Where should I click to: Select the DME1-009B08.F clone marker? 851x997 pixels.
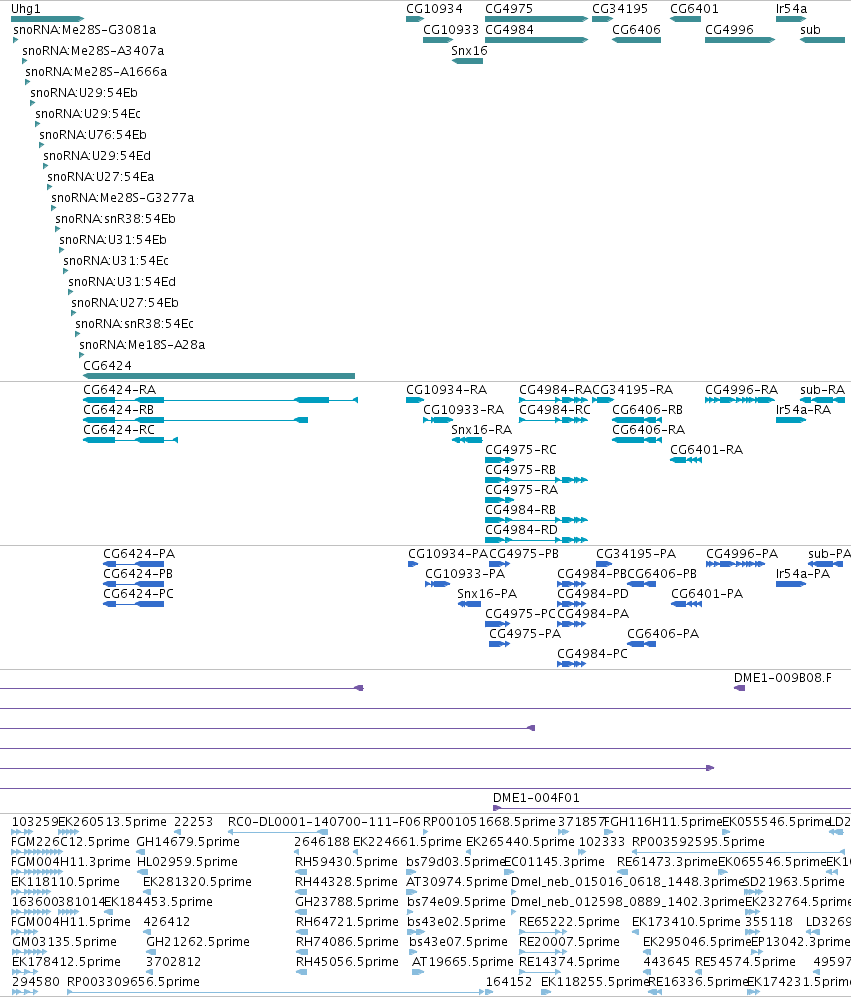(740, 688)
